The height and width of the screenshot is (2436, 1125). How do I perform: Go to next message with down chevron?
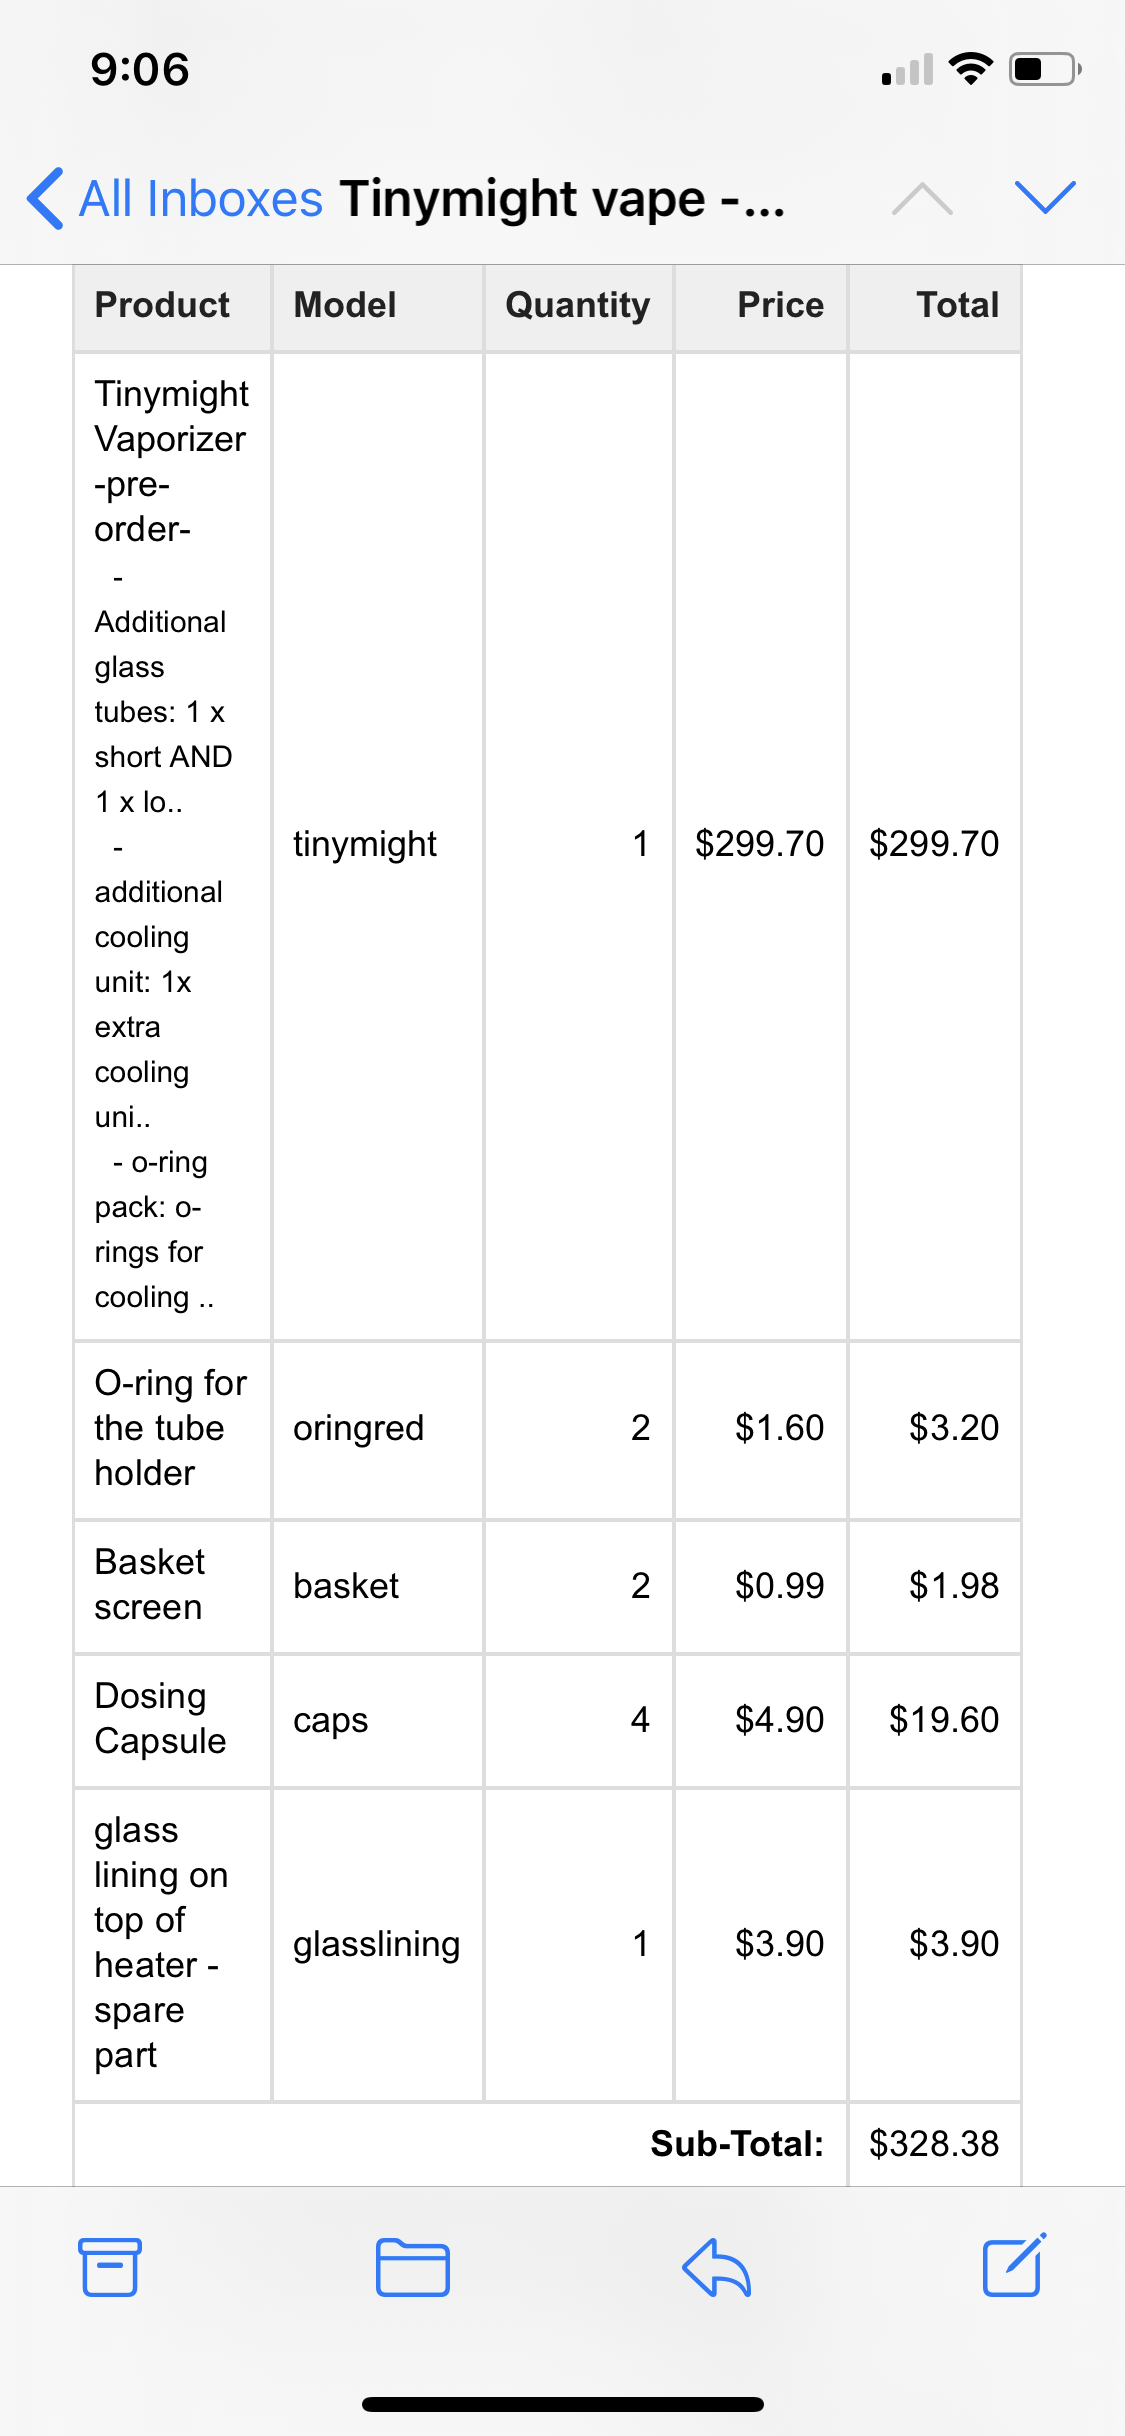pos(1044,197)
